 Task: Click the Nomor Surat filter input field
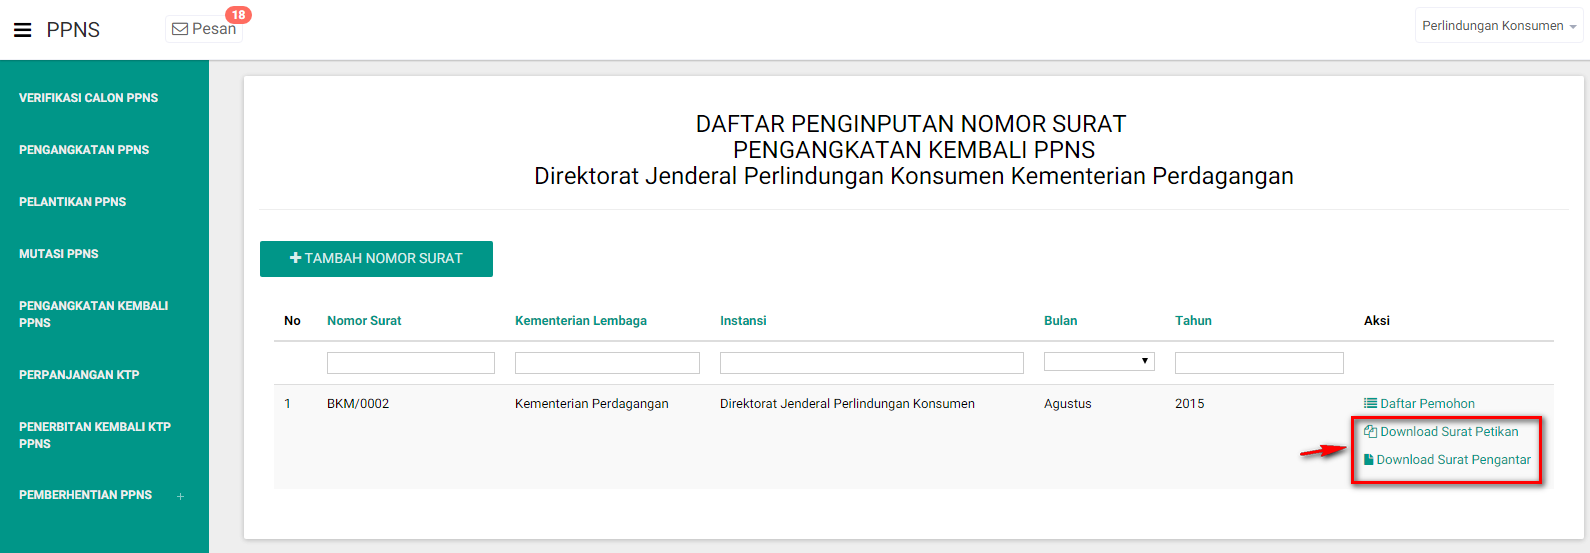click(x=410, y=363)
